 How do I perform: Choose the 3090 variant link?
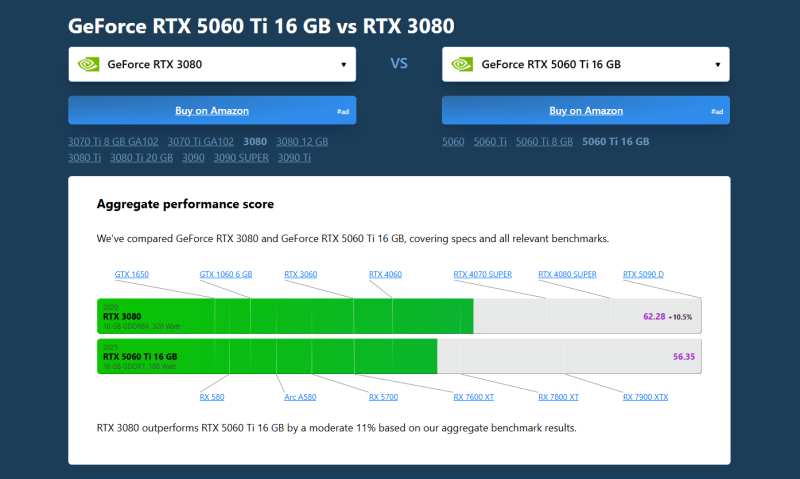click(193, 158)
